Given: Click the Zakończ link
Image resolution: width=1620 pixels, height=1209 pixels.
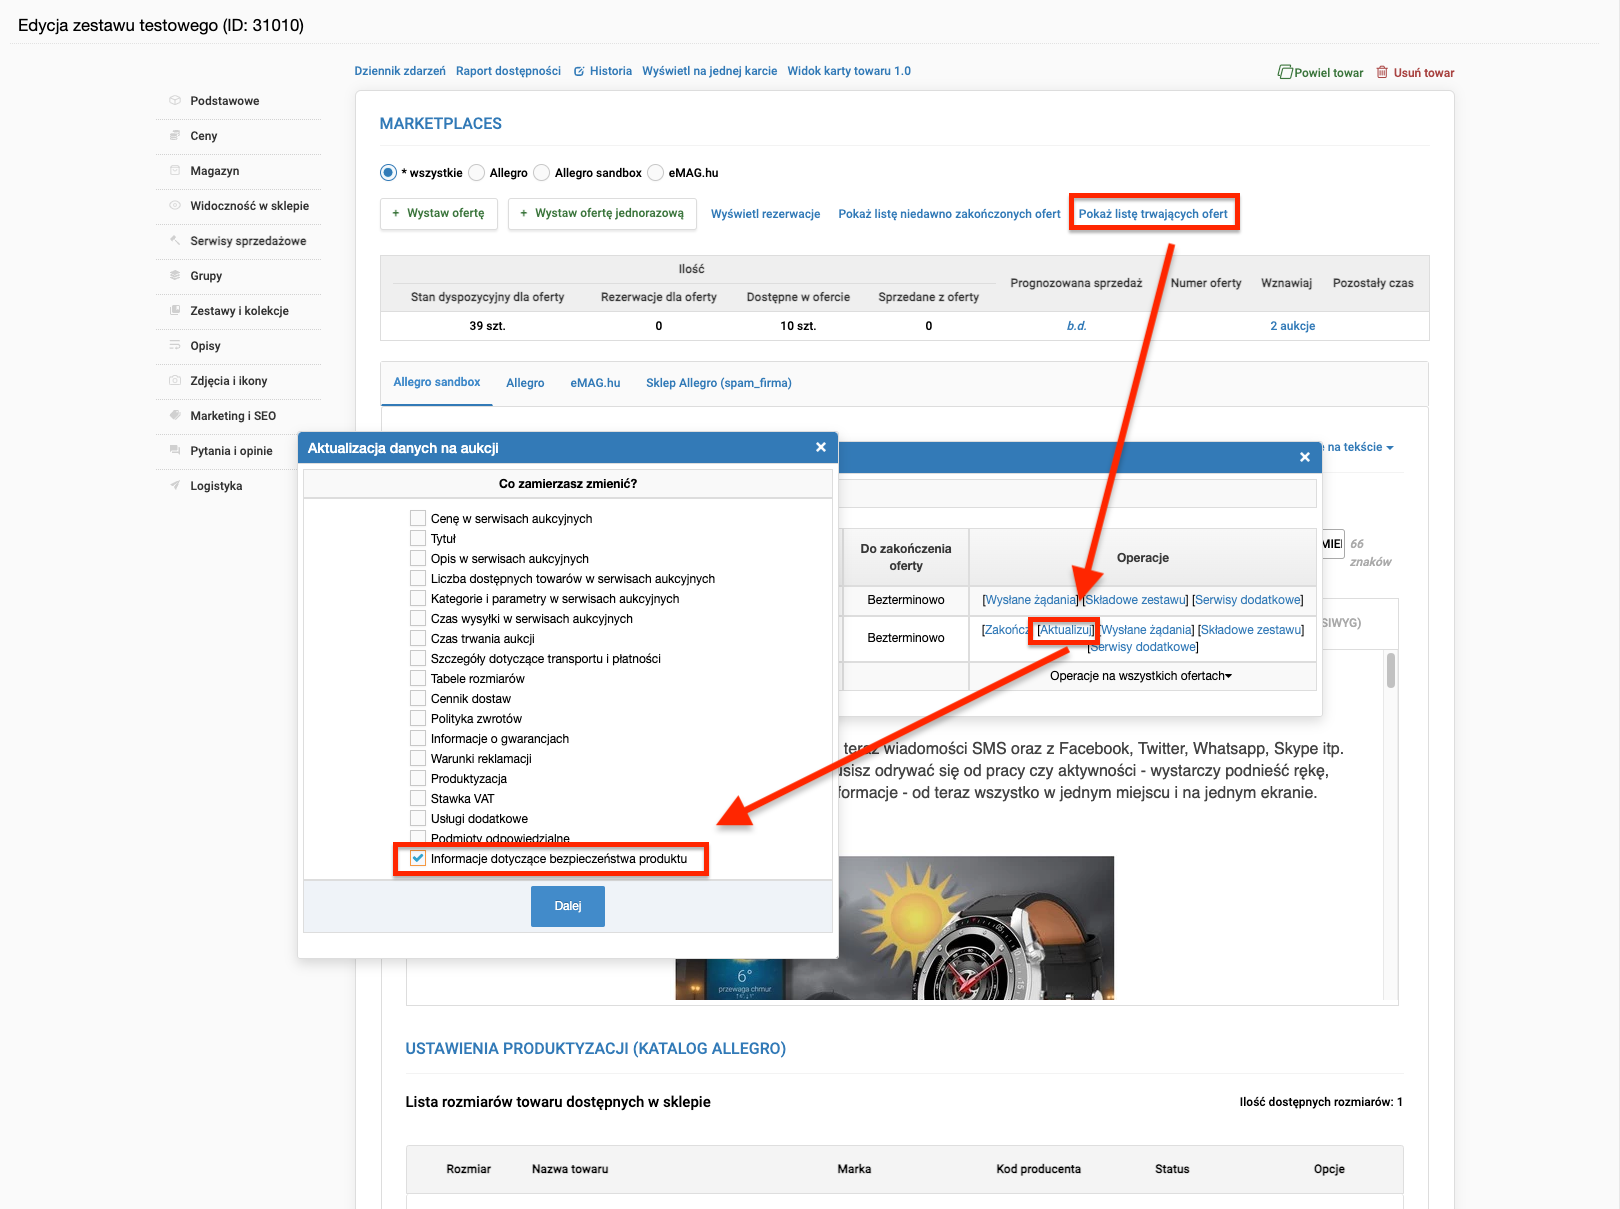Looking at the screenshot, I should click(x=1005, y=630).
